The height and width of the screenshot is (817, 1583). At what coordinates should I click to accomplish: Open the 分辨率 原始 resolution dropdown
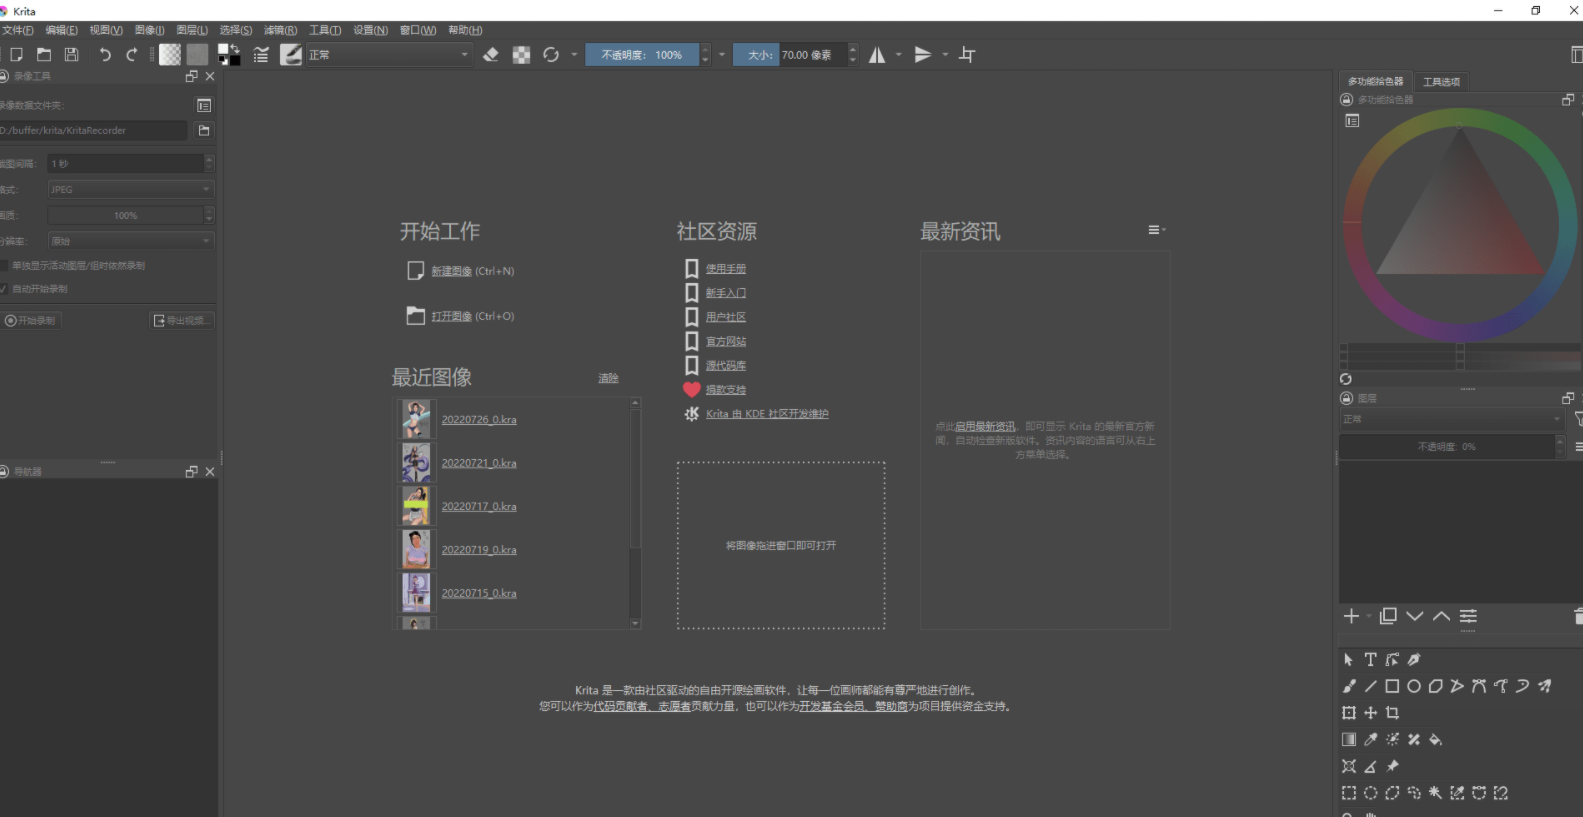tap(131, 241)
